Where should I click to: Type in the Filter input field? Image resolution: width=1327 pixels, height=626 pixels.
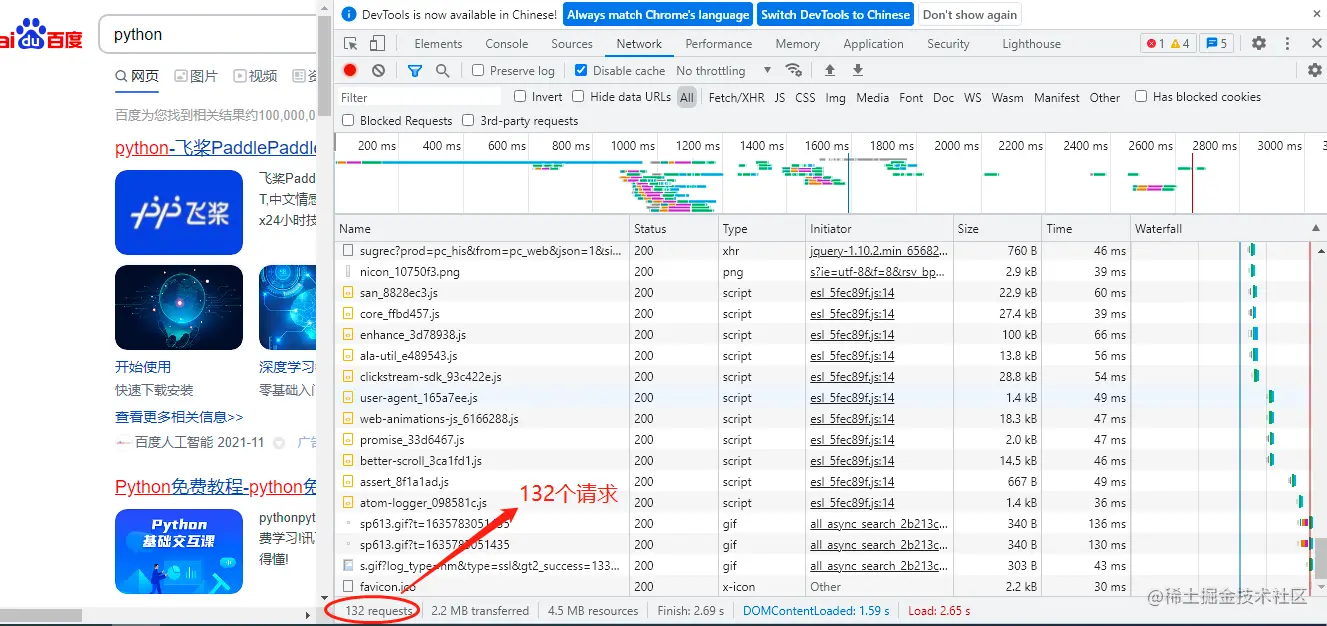click(420, 97)
